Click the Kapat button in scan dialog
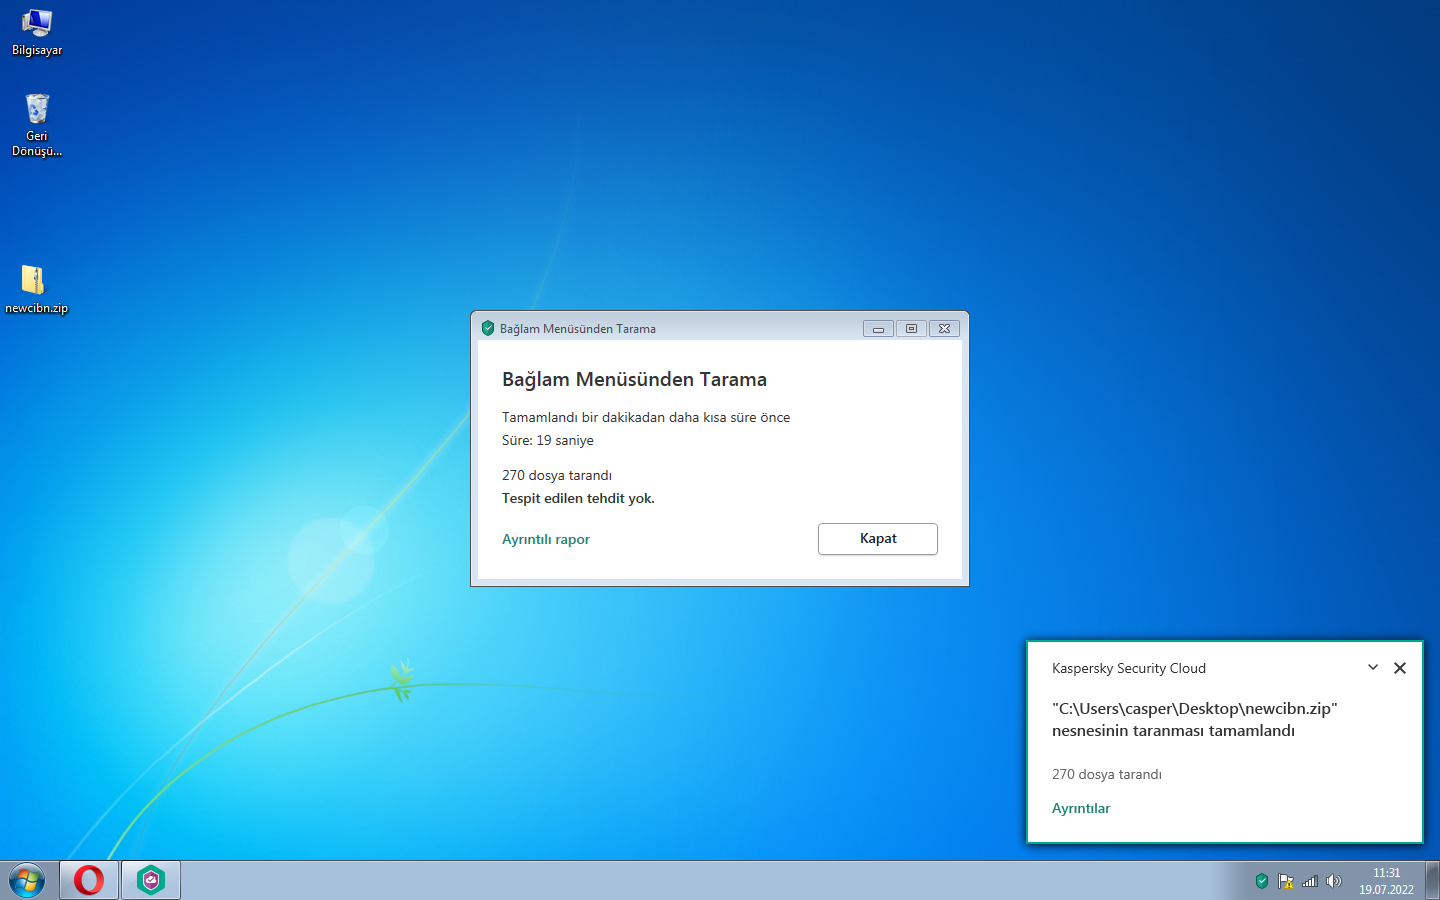Screen dimensions: 1440x900 (878, 539)
